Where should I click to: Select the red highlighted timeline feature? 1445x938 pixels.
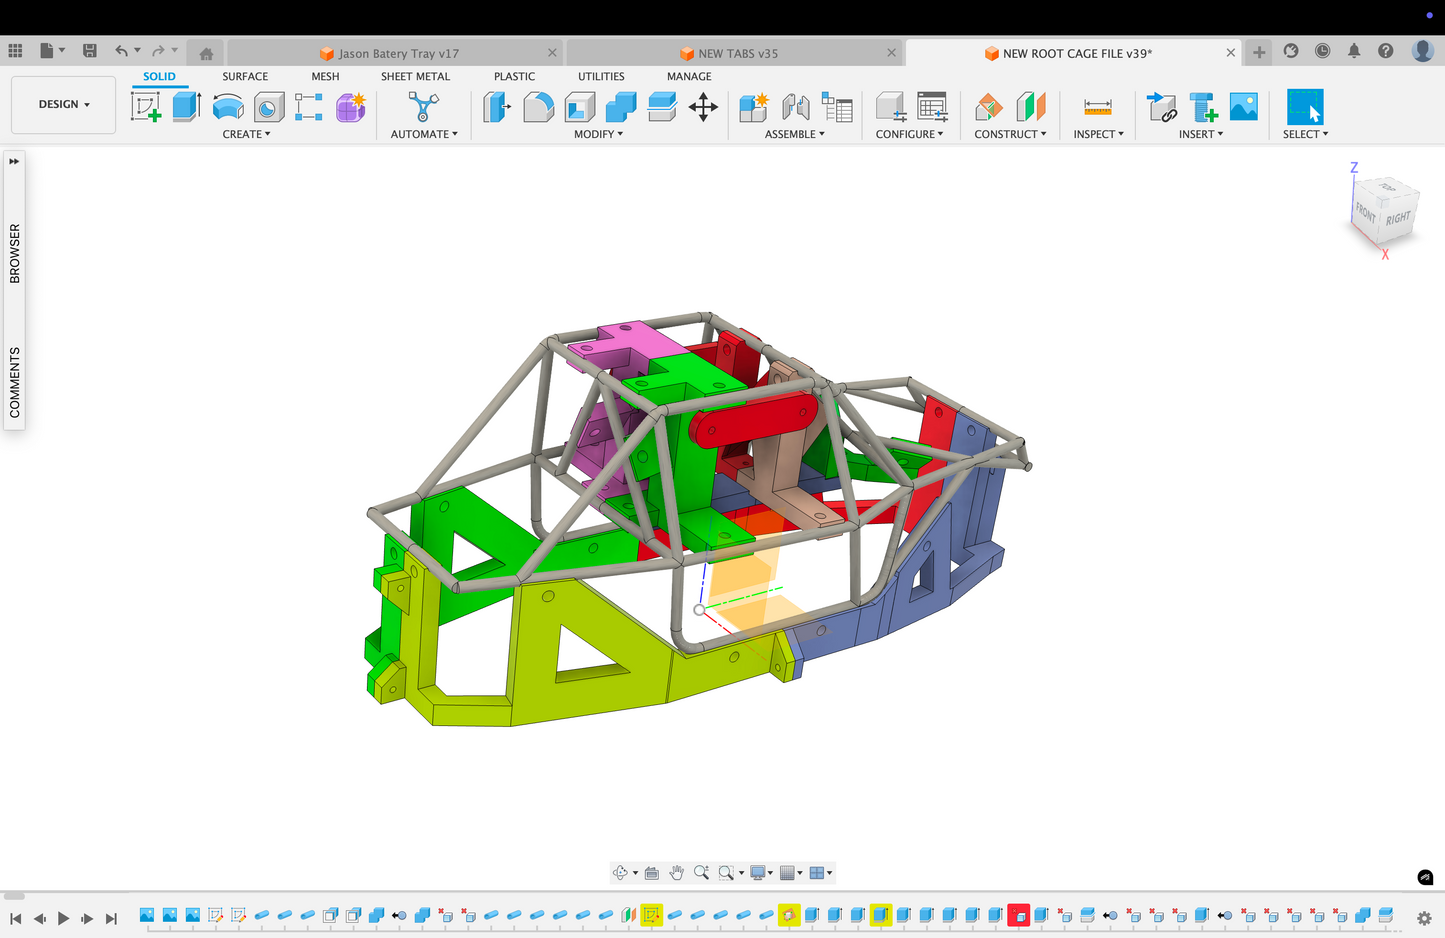point(1018,915)
